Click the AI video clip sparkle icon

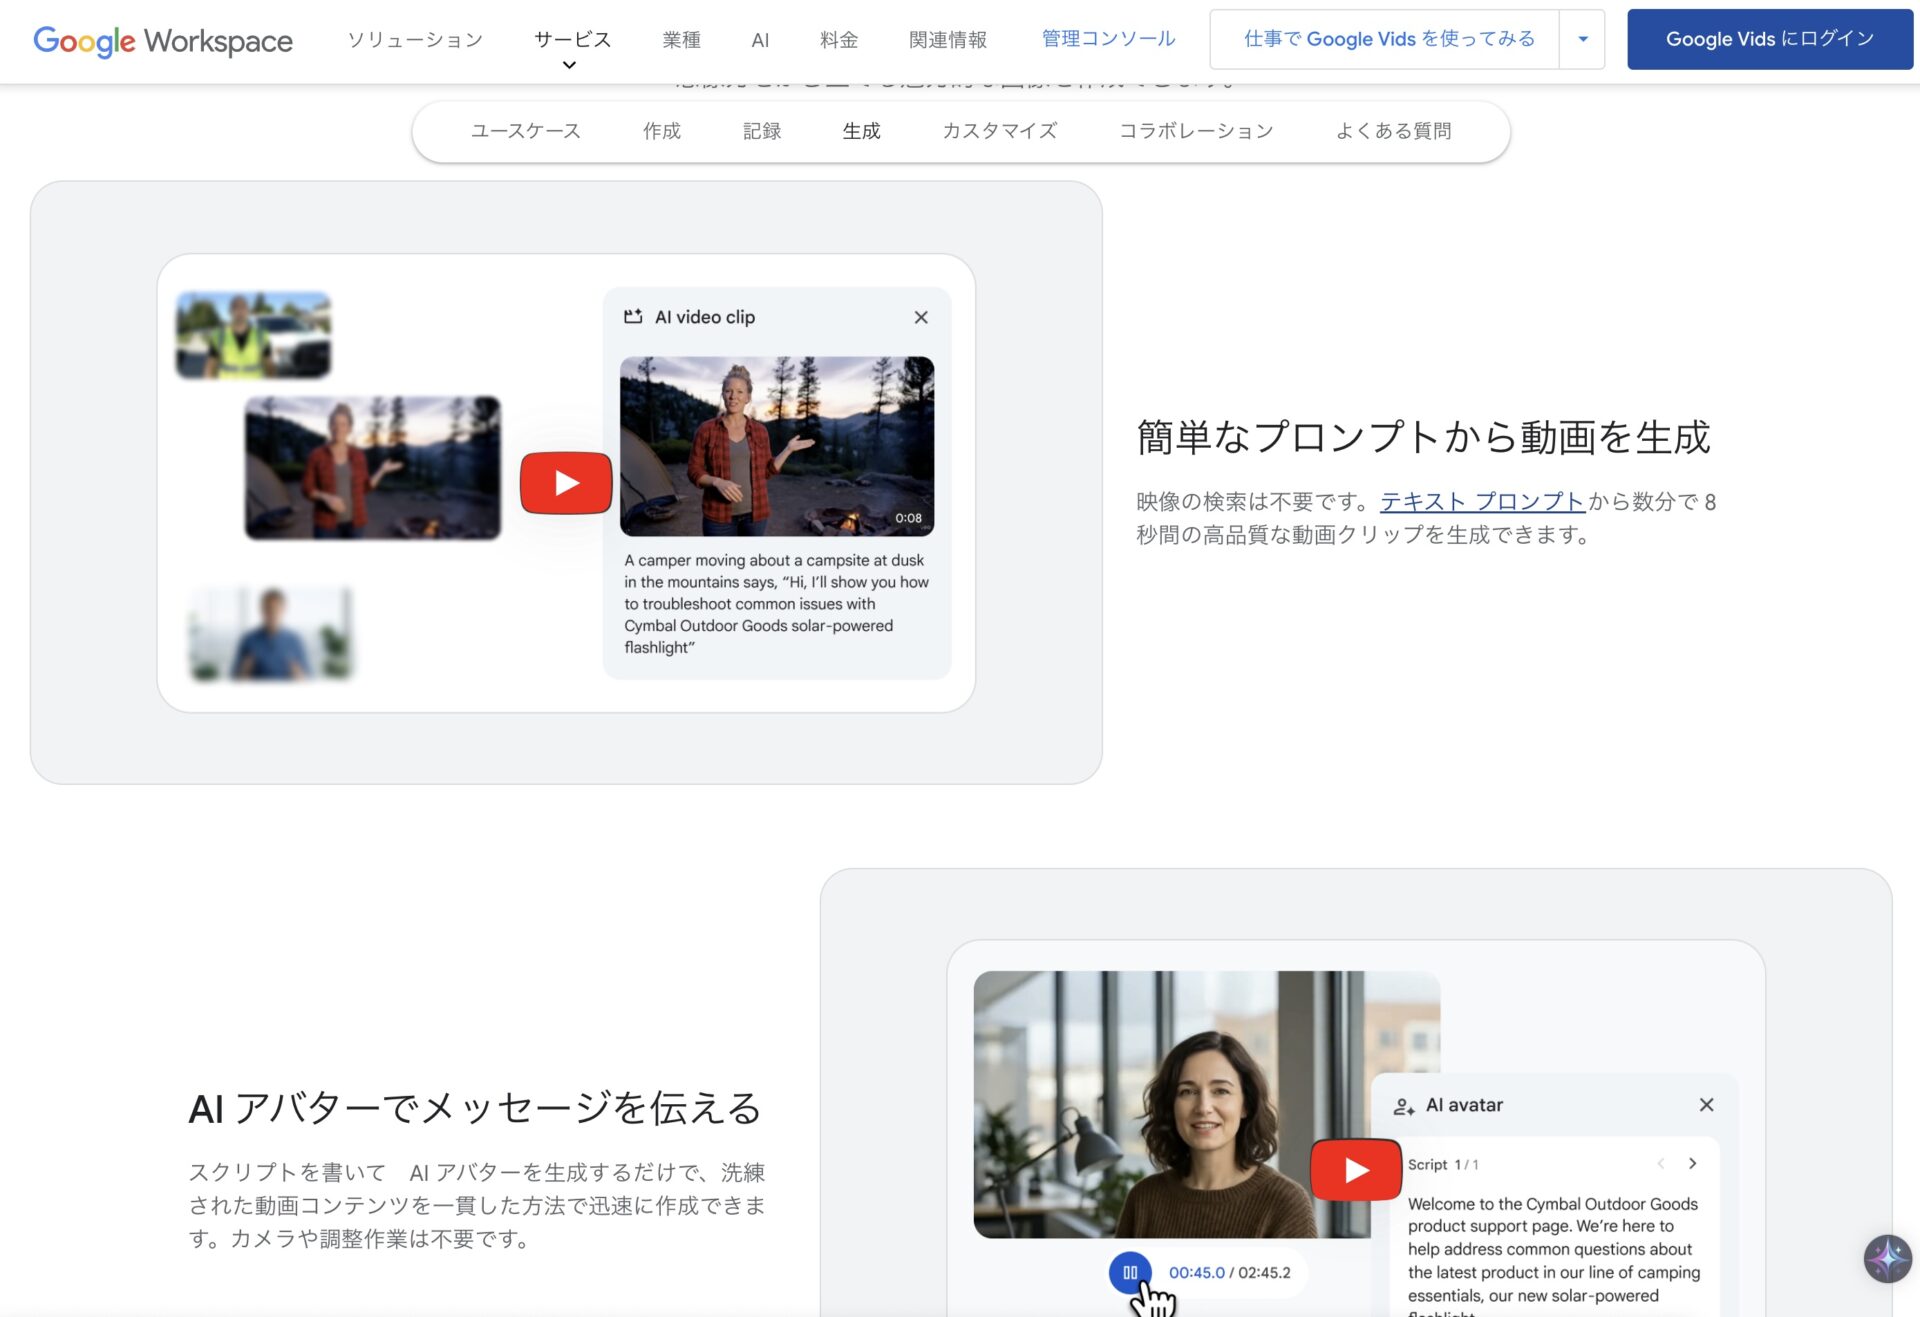click(x=633, y=317)
